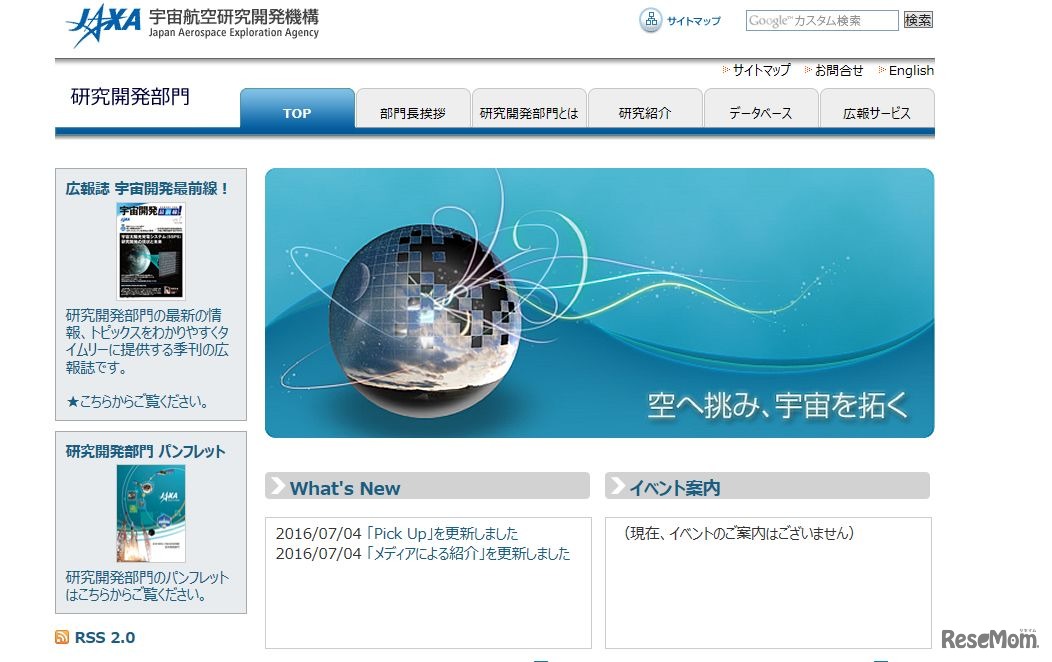Click the イベント案内 section heading

pyautogui.click(x=675, y=488)
